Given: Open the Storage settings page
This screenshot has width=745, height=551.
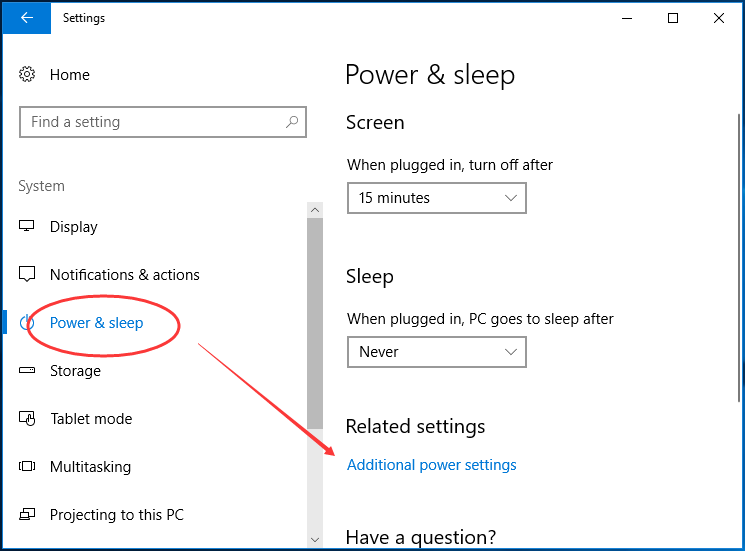Looking at the screenshot, I should point(75,370).
